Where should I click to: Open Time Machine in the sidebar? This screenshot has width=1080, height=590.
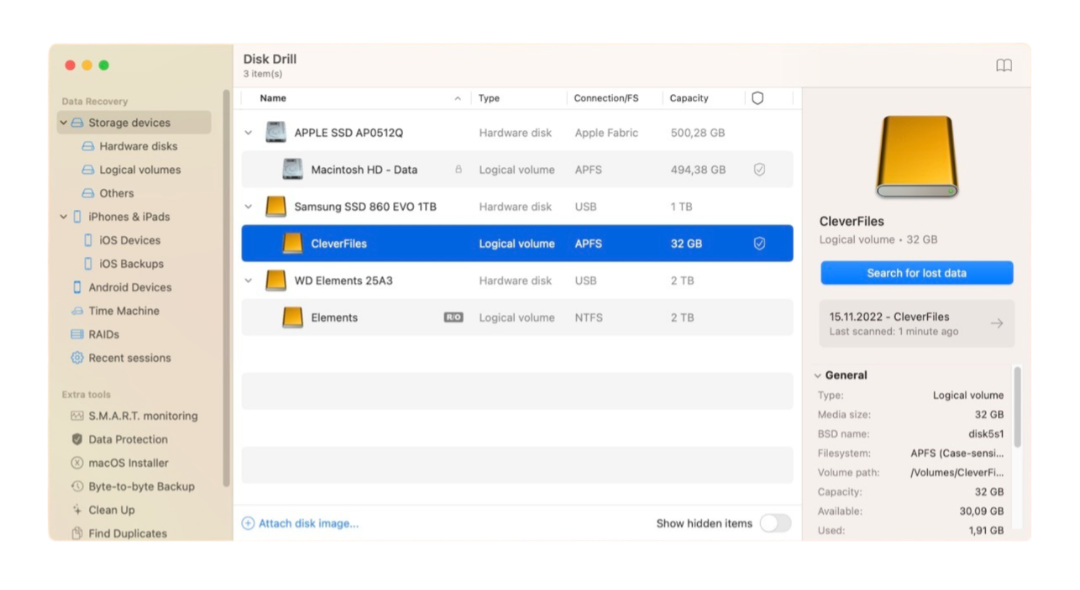coord(123,311)
